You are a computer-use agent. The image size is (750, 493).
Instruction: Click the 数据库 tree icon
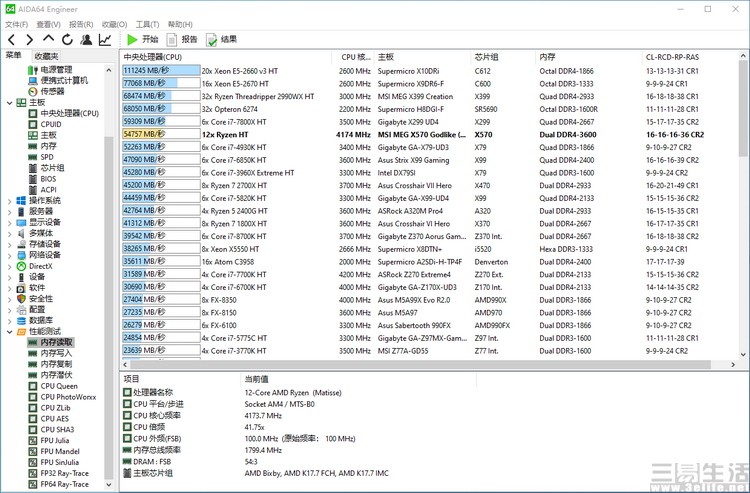coord(21,321)
